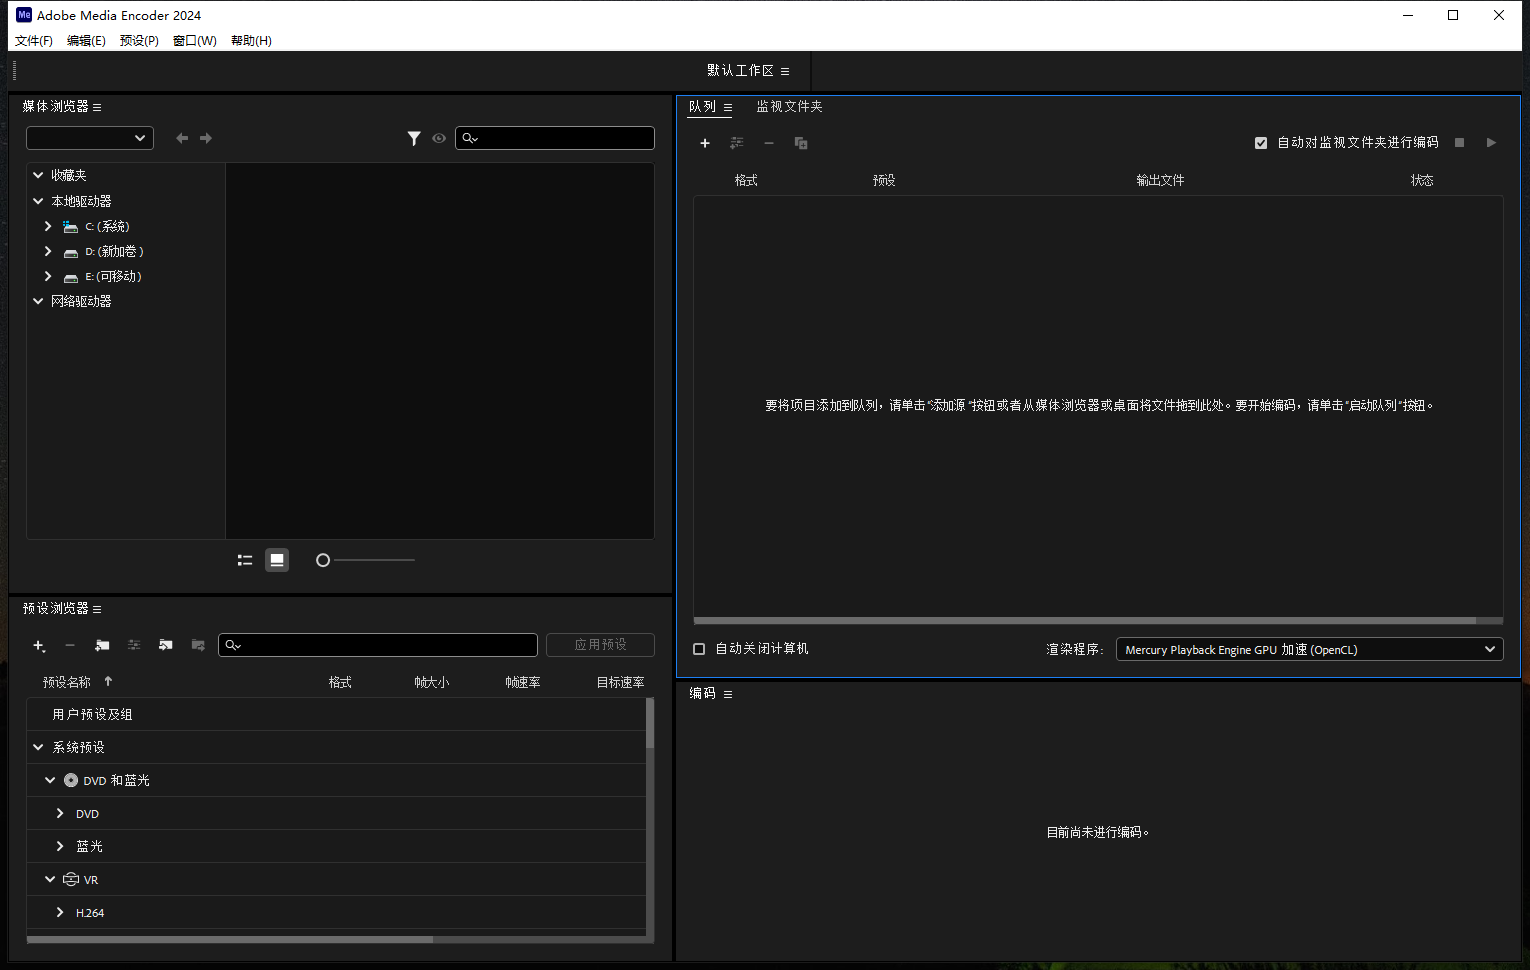Open the 帮助(H) menu

point(251,41)
